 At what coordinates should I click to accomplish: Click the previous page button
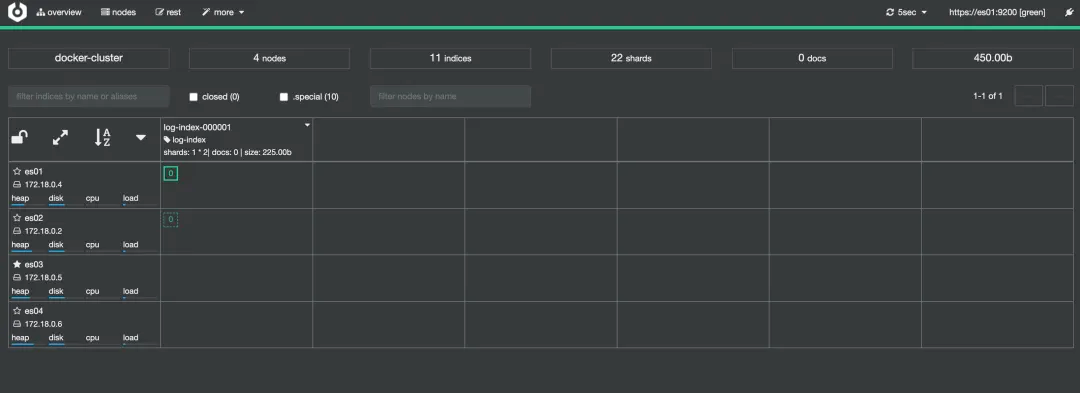pos(1029,96)
